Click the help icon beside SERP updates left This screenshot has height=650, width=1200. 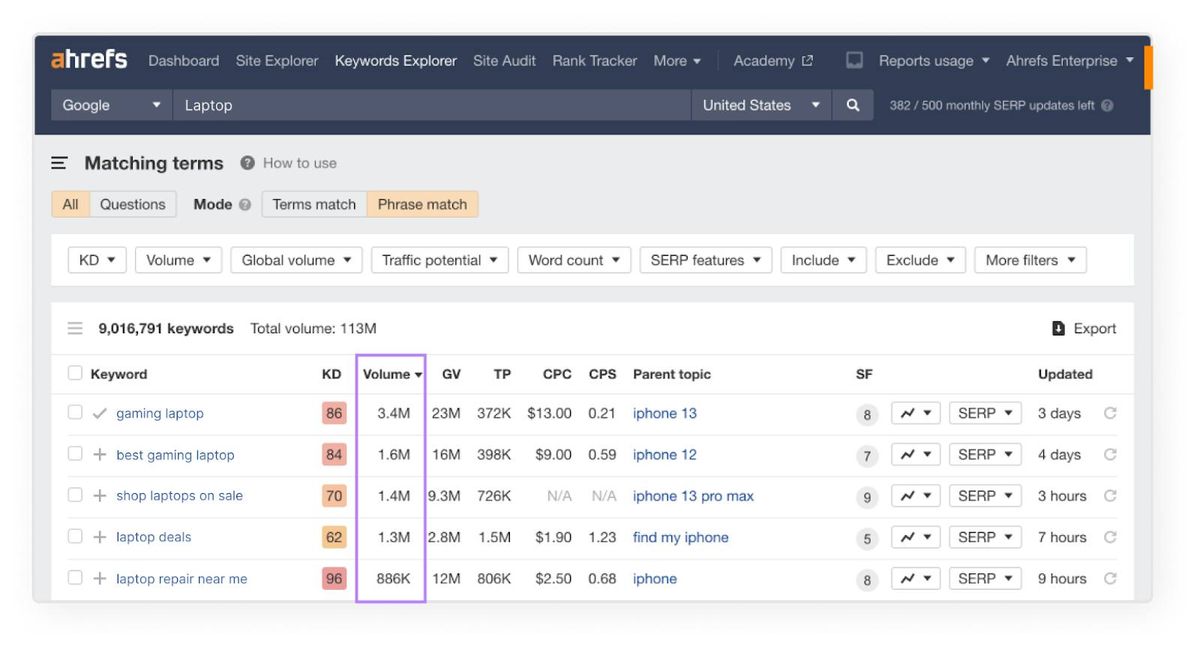pyautogui.click(x=1107, y=105)
